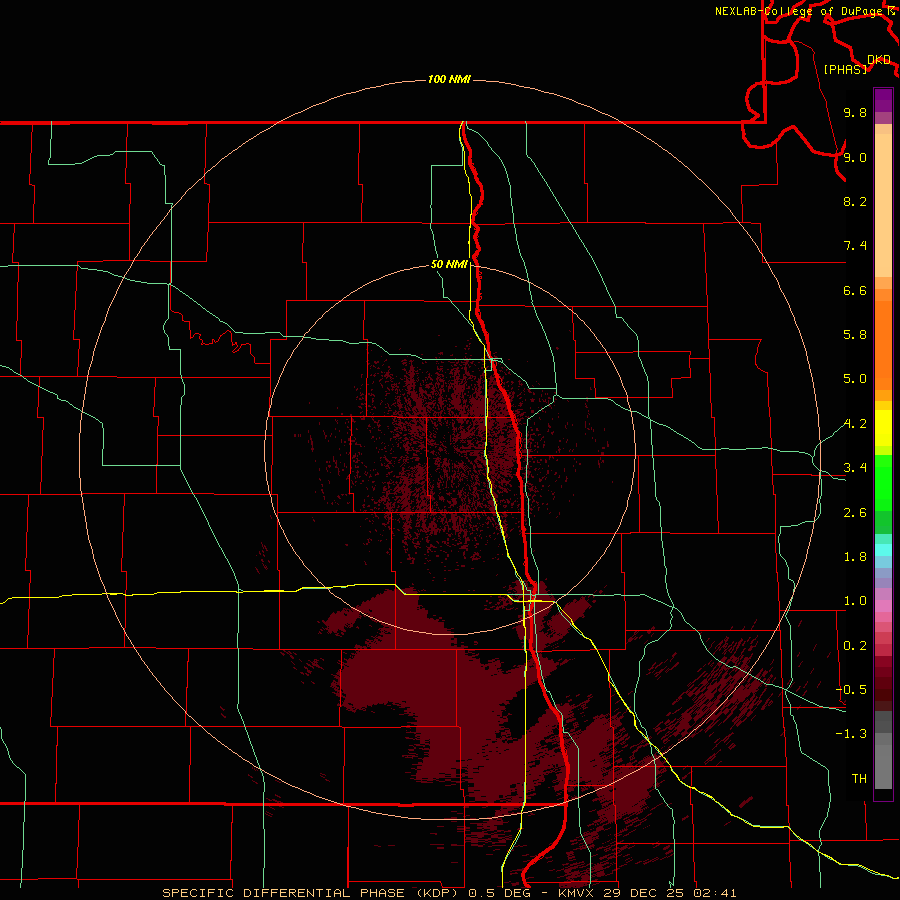Click the 0.2 value on the color scale
Image resolution: width=900 pixels, height=900 pixels.
coord(855,646)
